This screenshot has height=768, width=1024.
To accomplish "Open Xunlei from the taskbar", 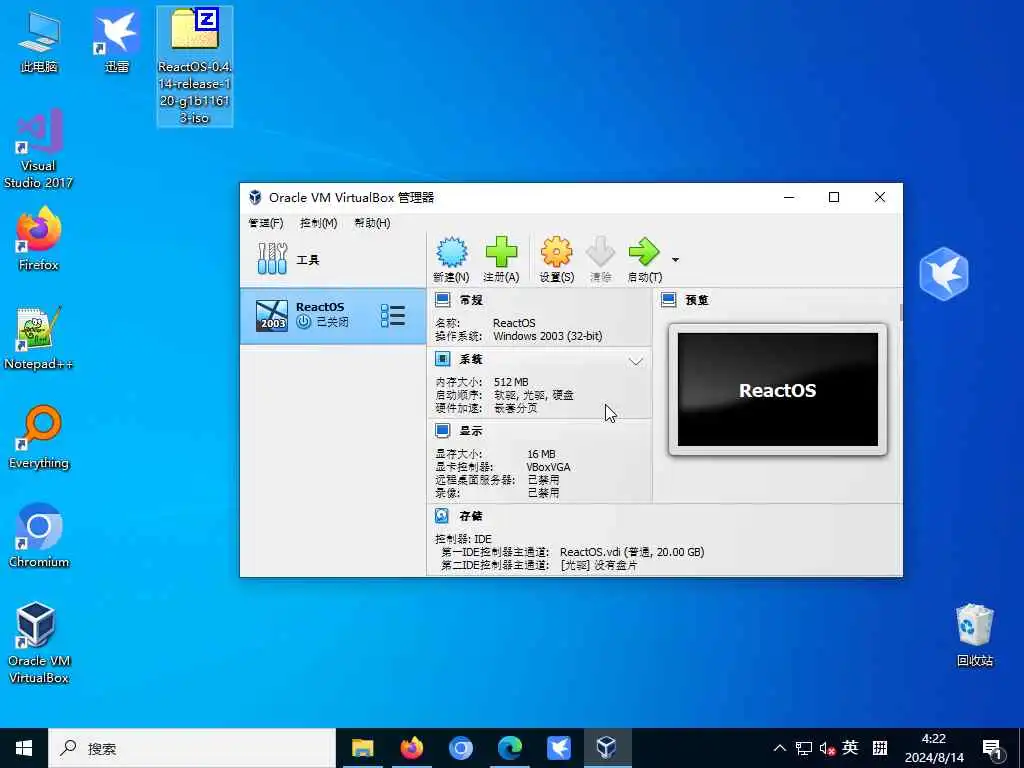I will 558,748.
